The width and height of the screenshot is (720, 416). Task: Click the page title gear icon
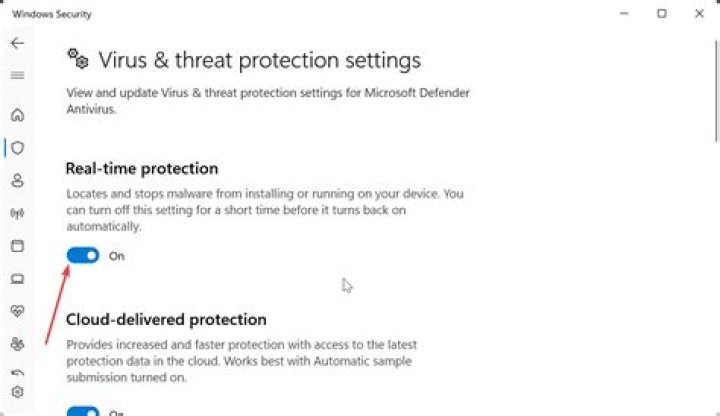[x=77, y=60]
